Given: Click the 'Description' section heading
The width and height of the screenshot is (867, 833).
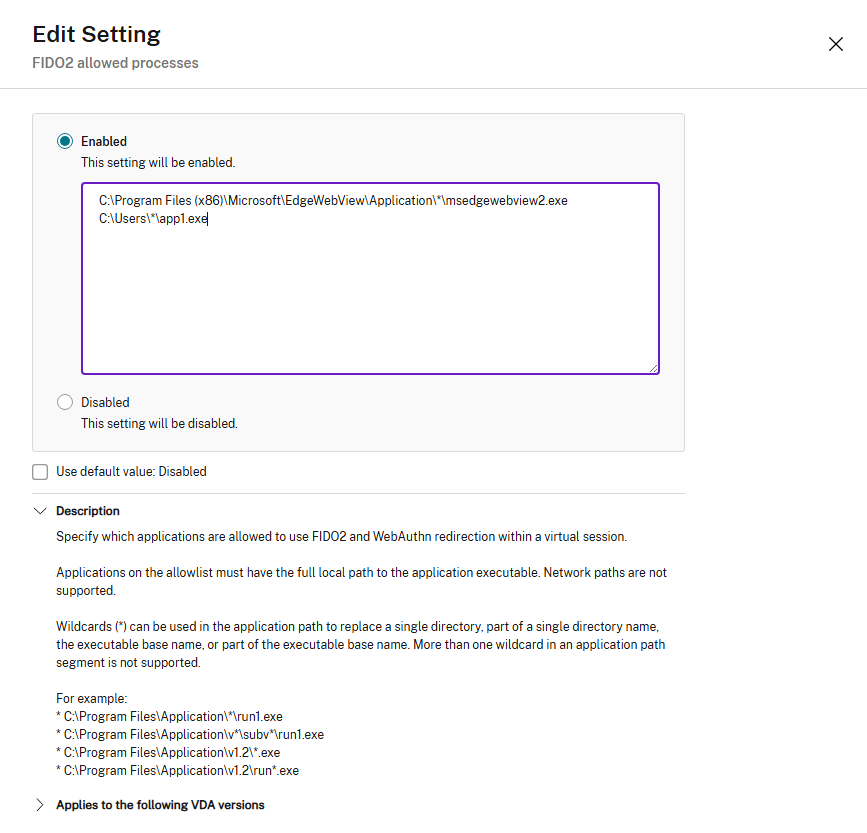Looking at the screenshot, I should coord(88,510).
